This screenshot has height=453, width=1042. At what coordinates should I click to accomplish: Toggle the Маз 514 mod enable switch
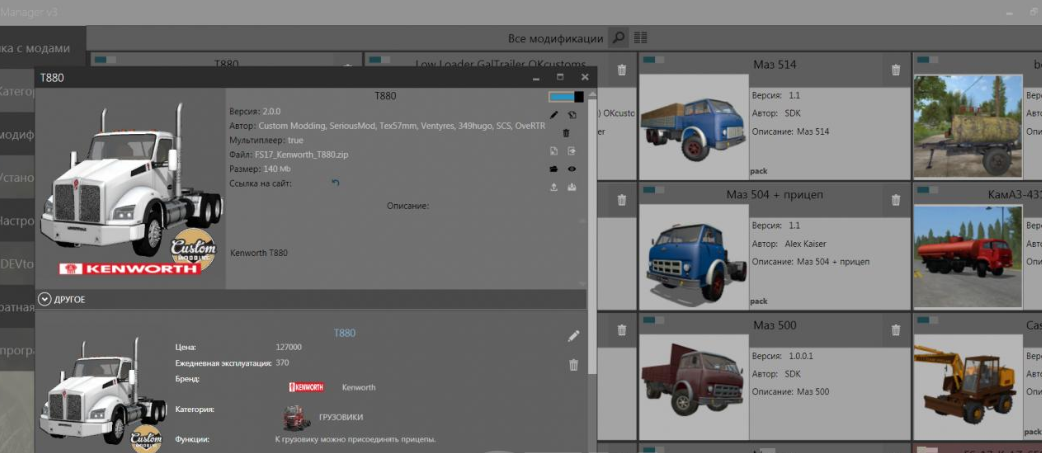653,60
